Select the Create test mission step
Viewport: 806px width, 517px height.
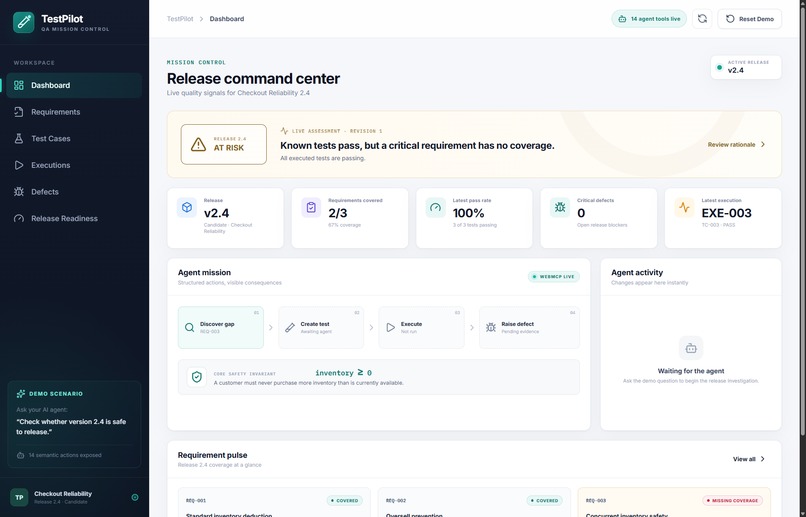click(321, 328)
